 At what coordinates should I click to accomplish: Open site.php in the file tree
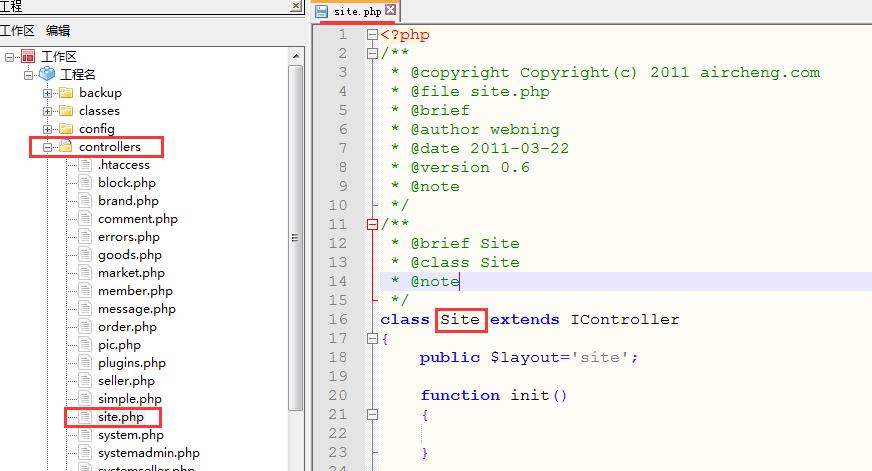pos(121,417)
